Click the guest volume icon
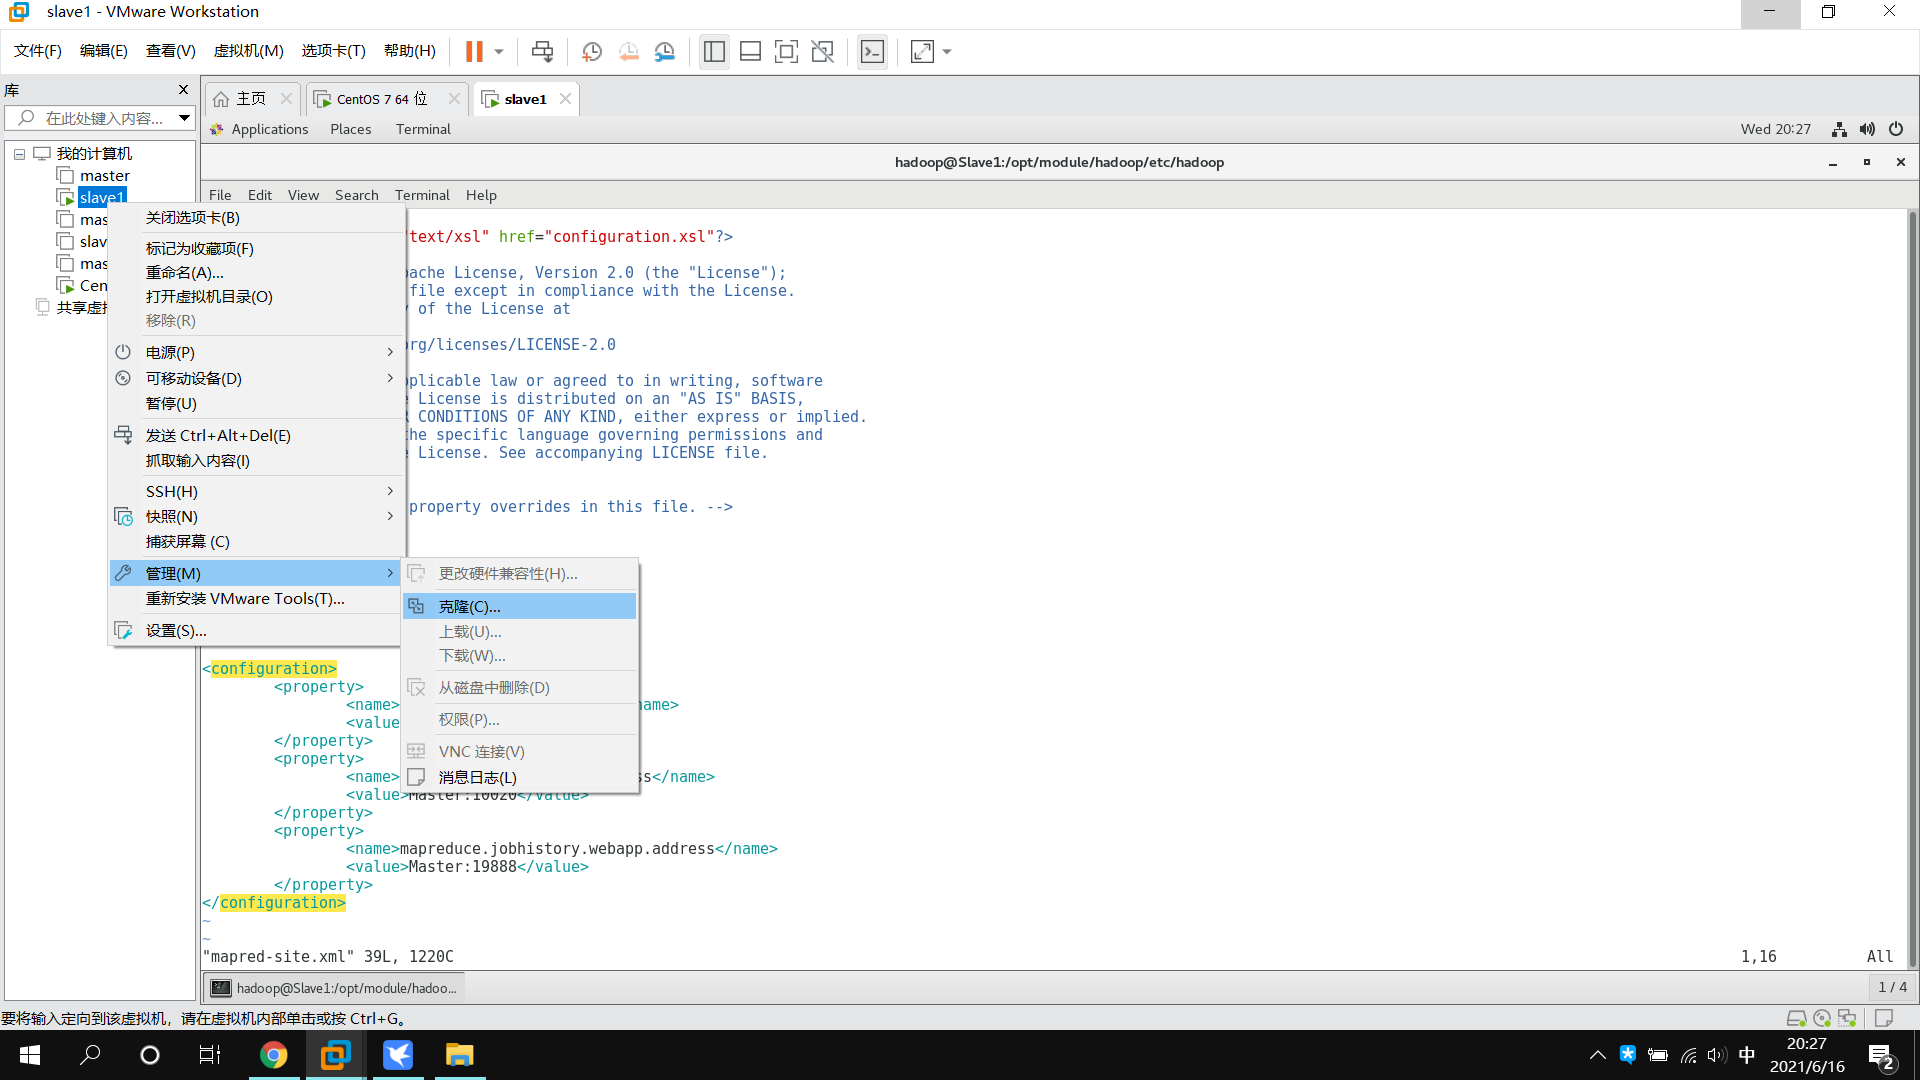 click(x=1867, y=129)
